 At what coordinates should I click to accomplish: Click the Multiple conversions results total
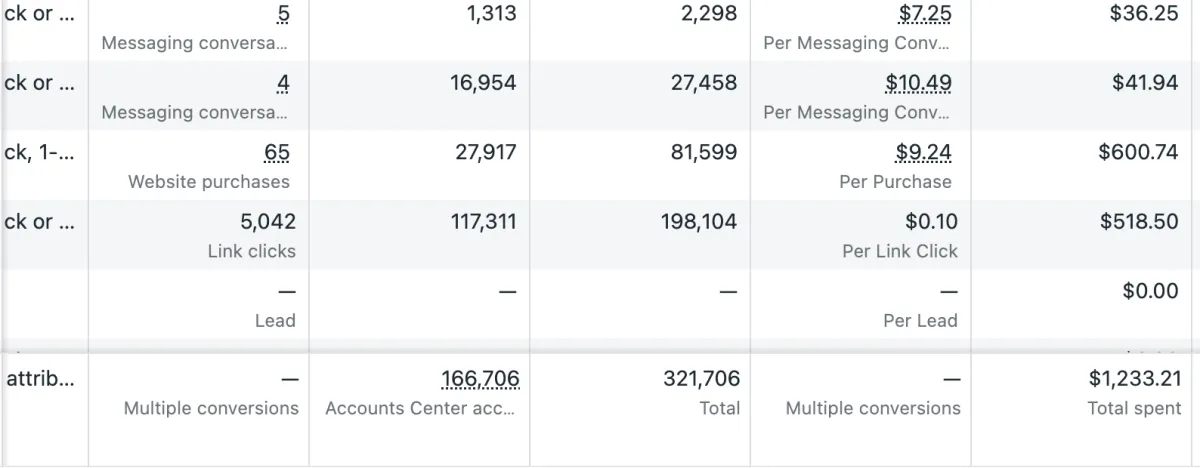pos(211,408)
